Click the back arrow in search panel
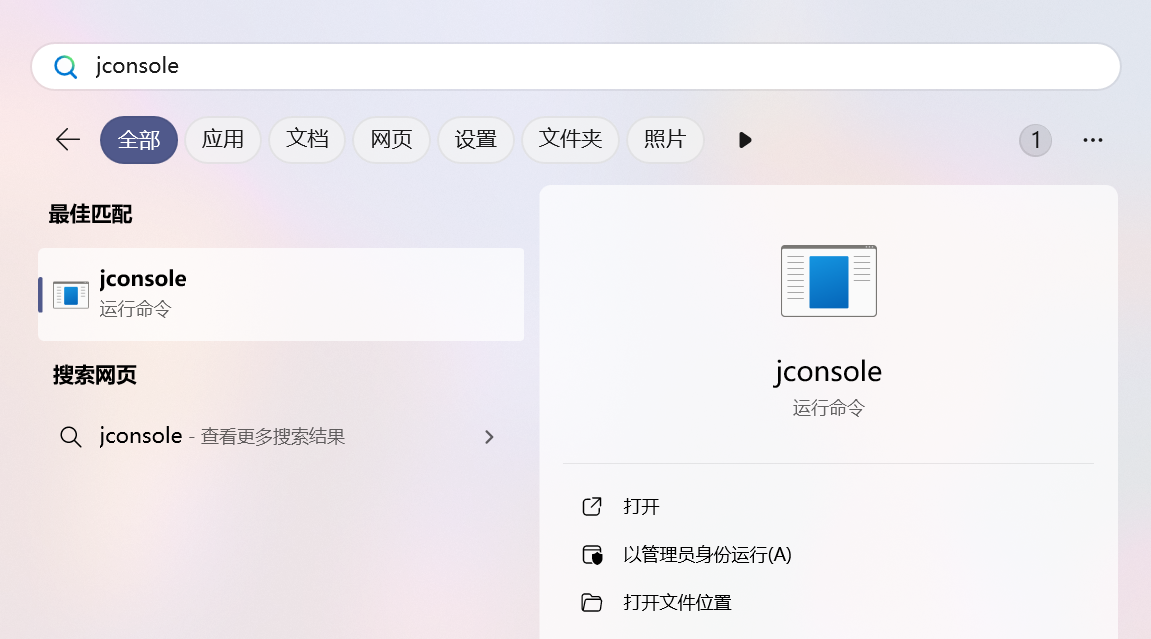This screenshot has width=1151, height=639. click(x=67, y=140)
